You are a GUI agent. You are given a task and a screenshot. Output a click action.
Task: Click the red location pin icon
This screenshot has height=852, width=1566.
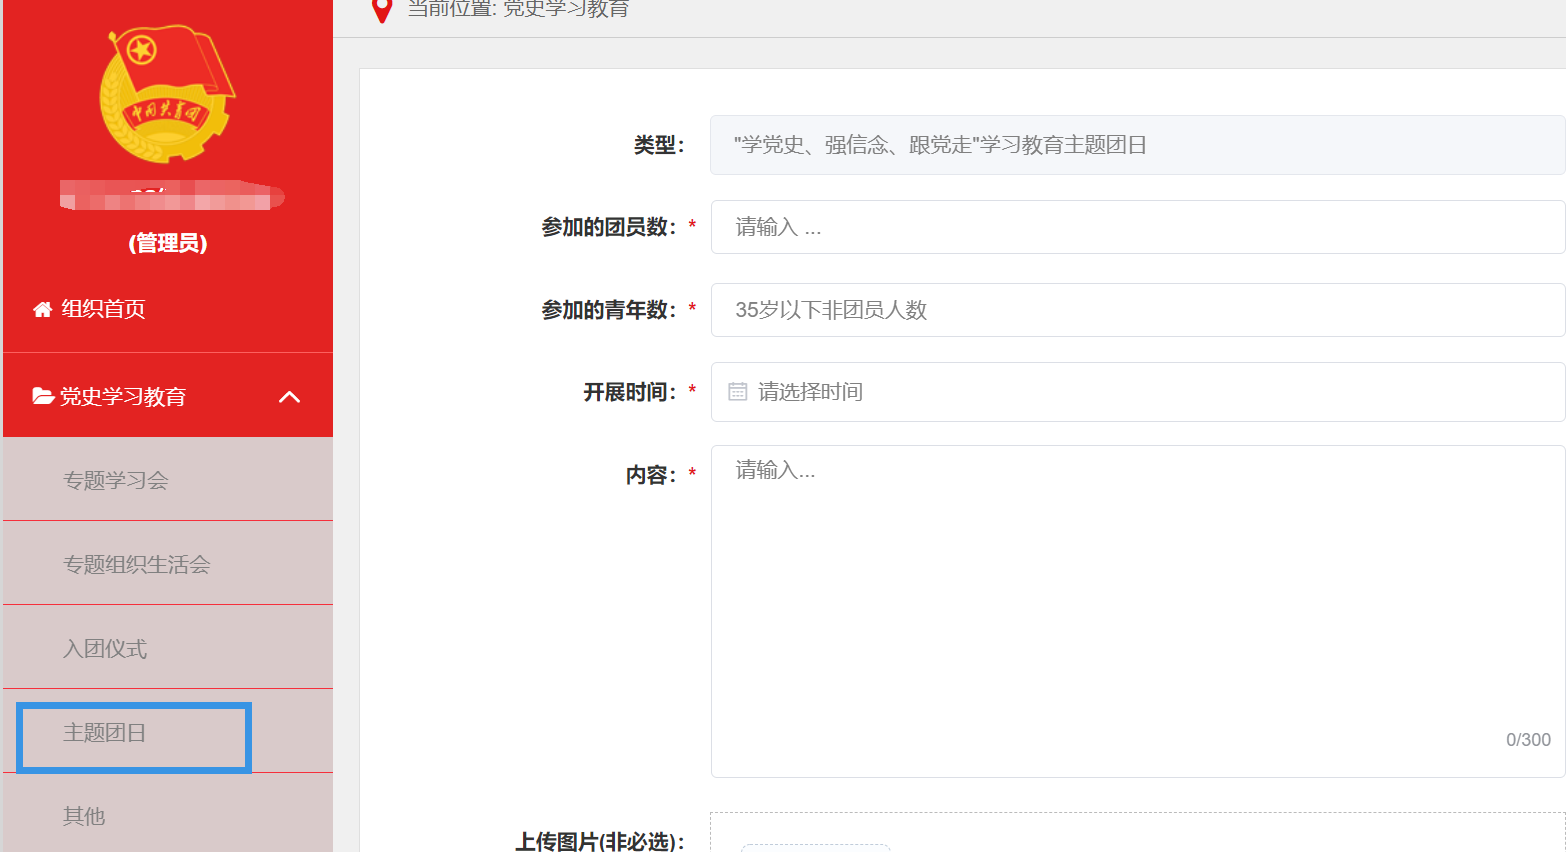[x=381, y=10]
